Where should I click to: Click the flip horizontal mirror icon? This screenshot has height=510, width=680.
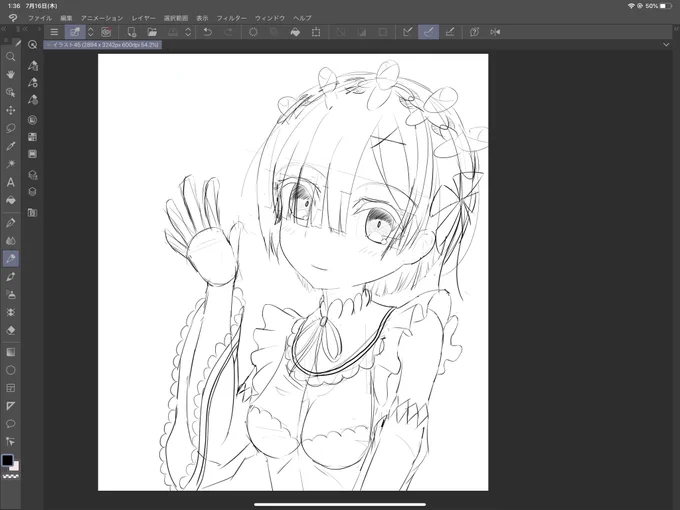pos(495,32)
